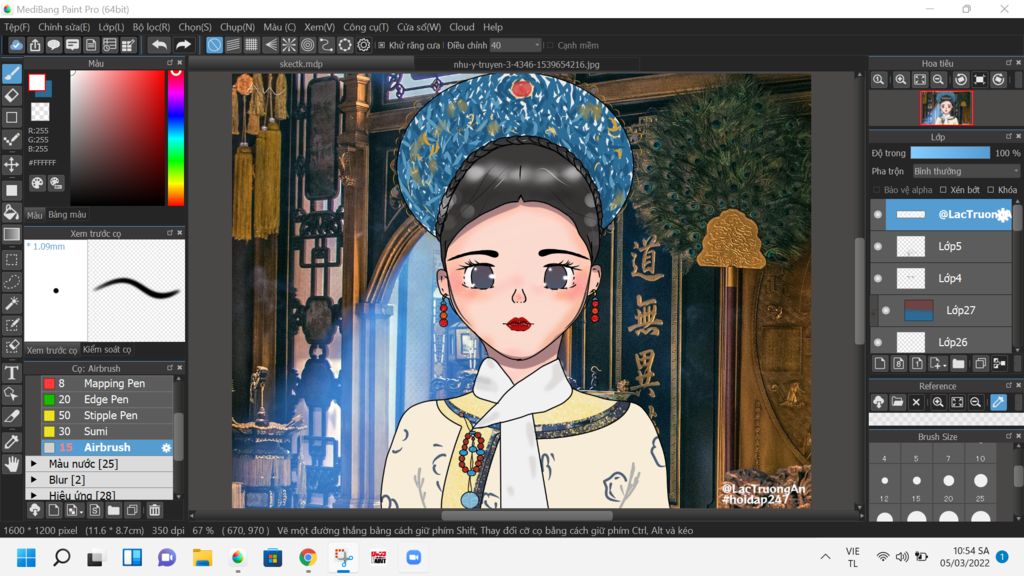Open Windows Start menu
The width and height of the screenshot is (1024, 576).
point(26,557)
